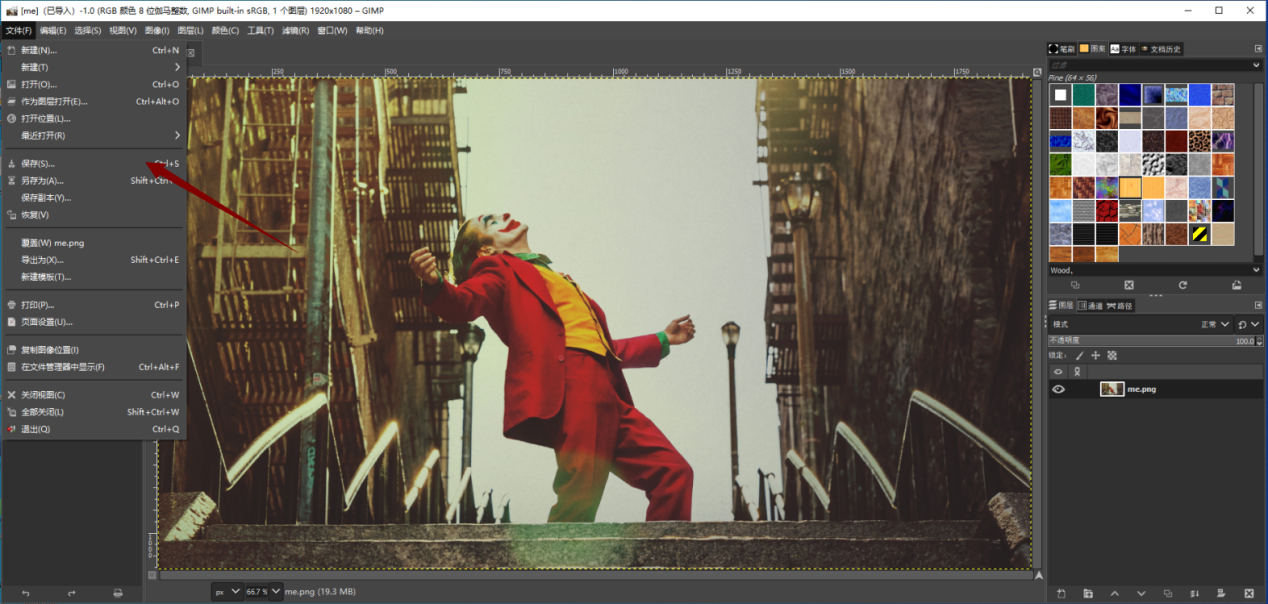This screenshot has width=1268, height=604.
Task: Open the 工具(T) menu
Action: 260,30
